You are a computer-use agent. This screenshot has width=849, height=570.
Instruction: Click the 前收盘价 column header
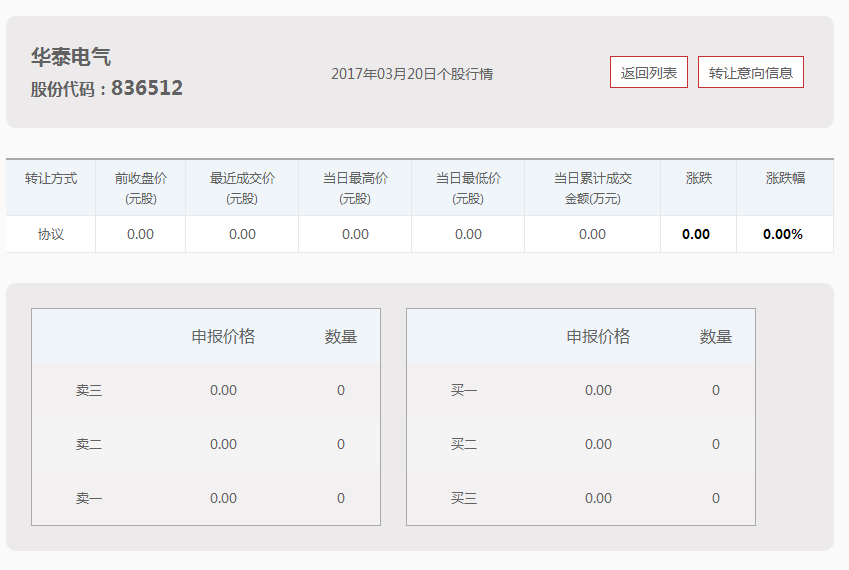141,188
